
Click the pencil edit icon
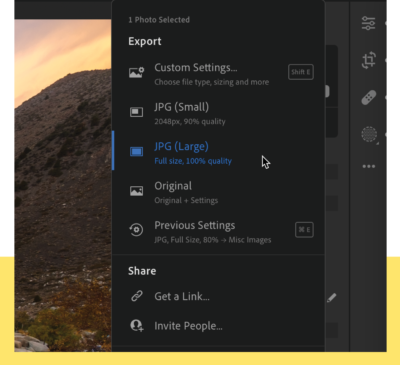coord(332,297)
